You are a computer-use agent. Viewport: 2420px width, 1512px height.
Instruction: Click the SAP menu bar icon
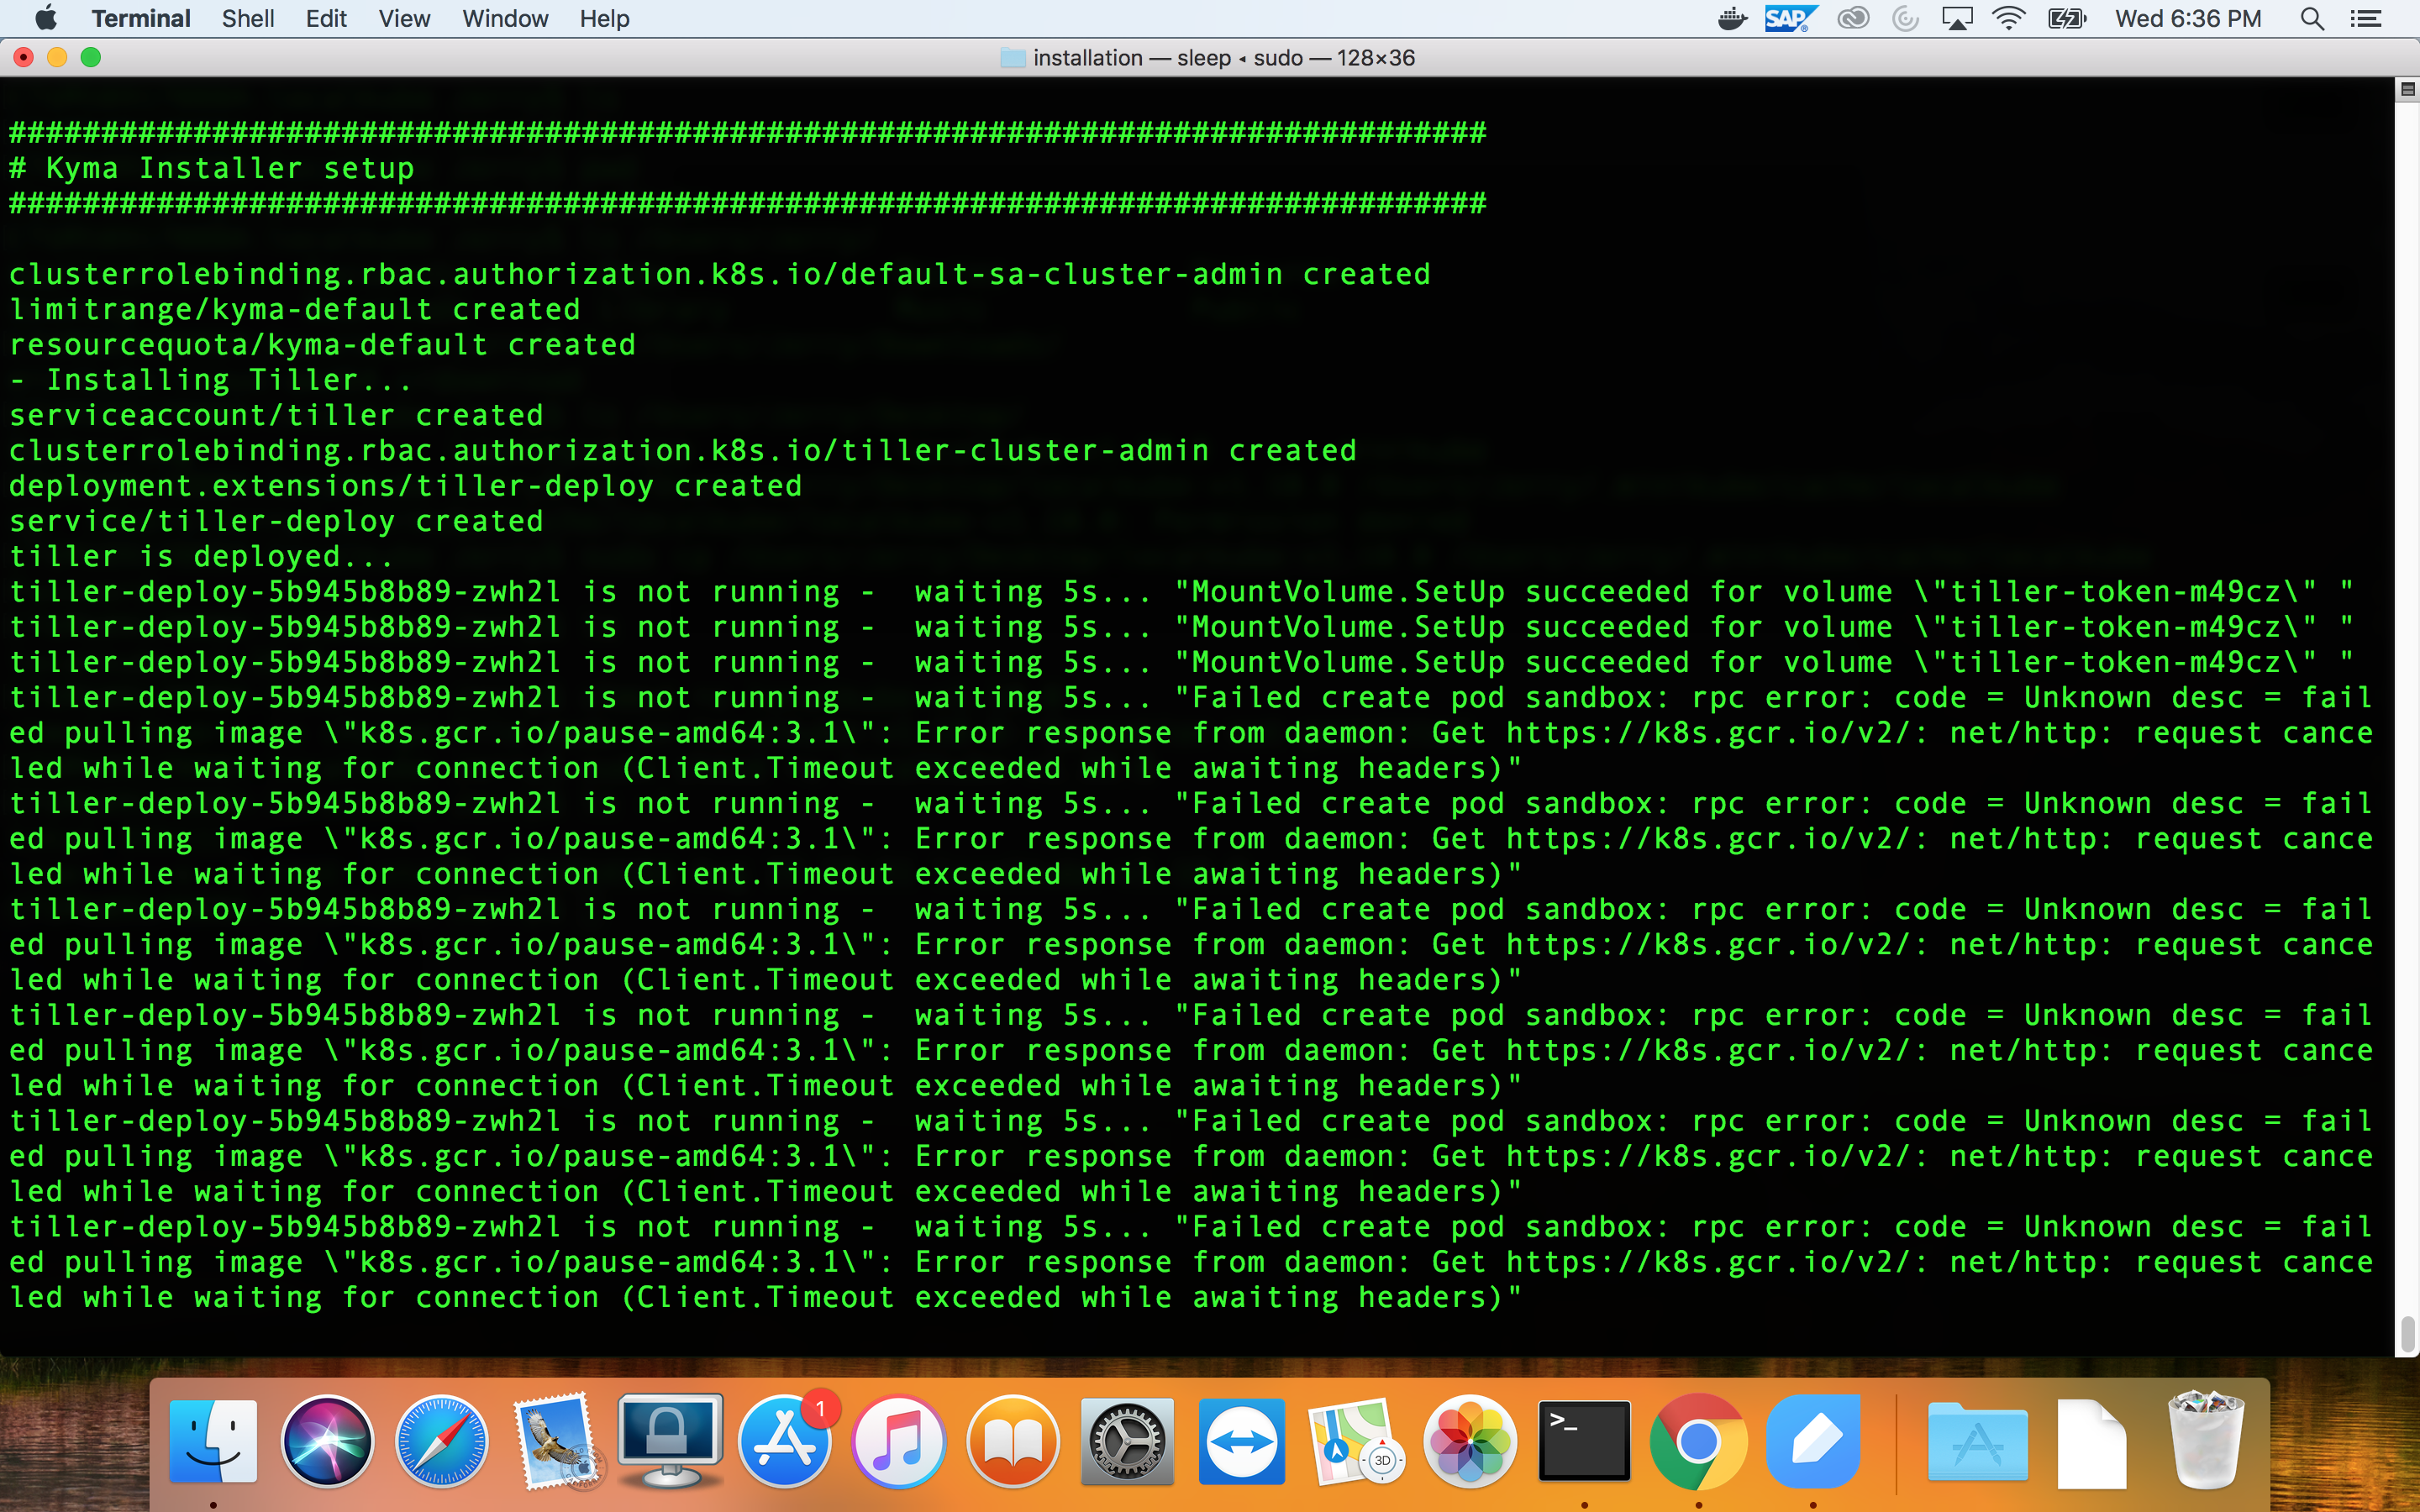click(x=1788, y=19)
